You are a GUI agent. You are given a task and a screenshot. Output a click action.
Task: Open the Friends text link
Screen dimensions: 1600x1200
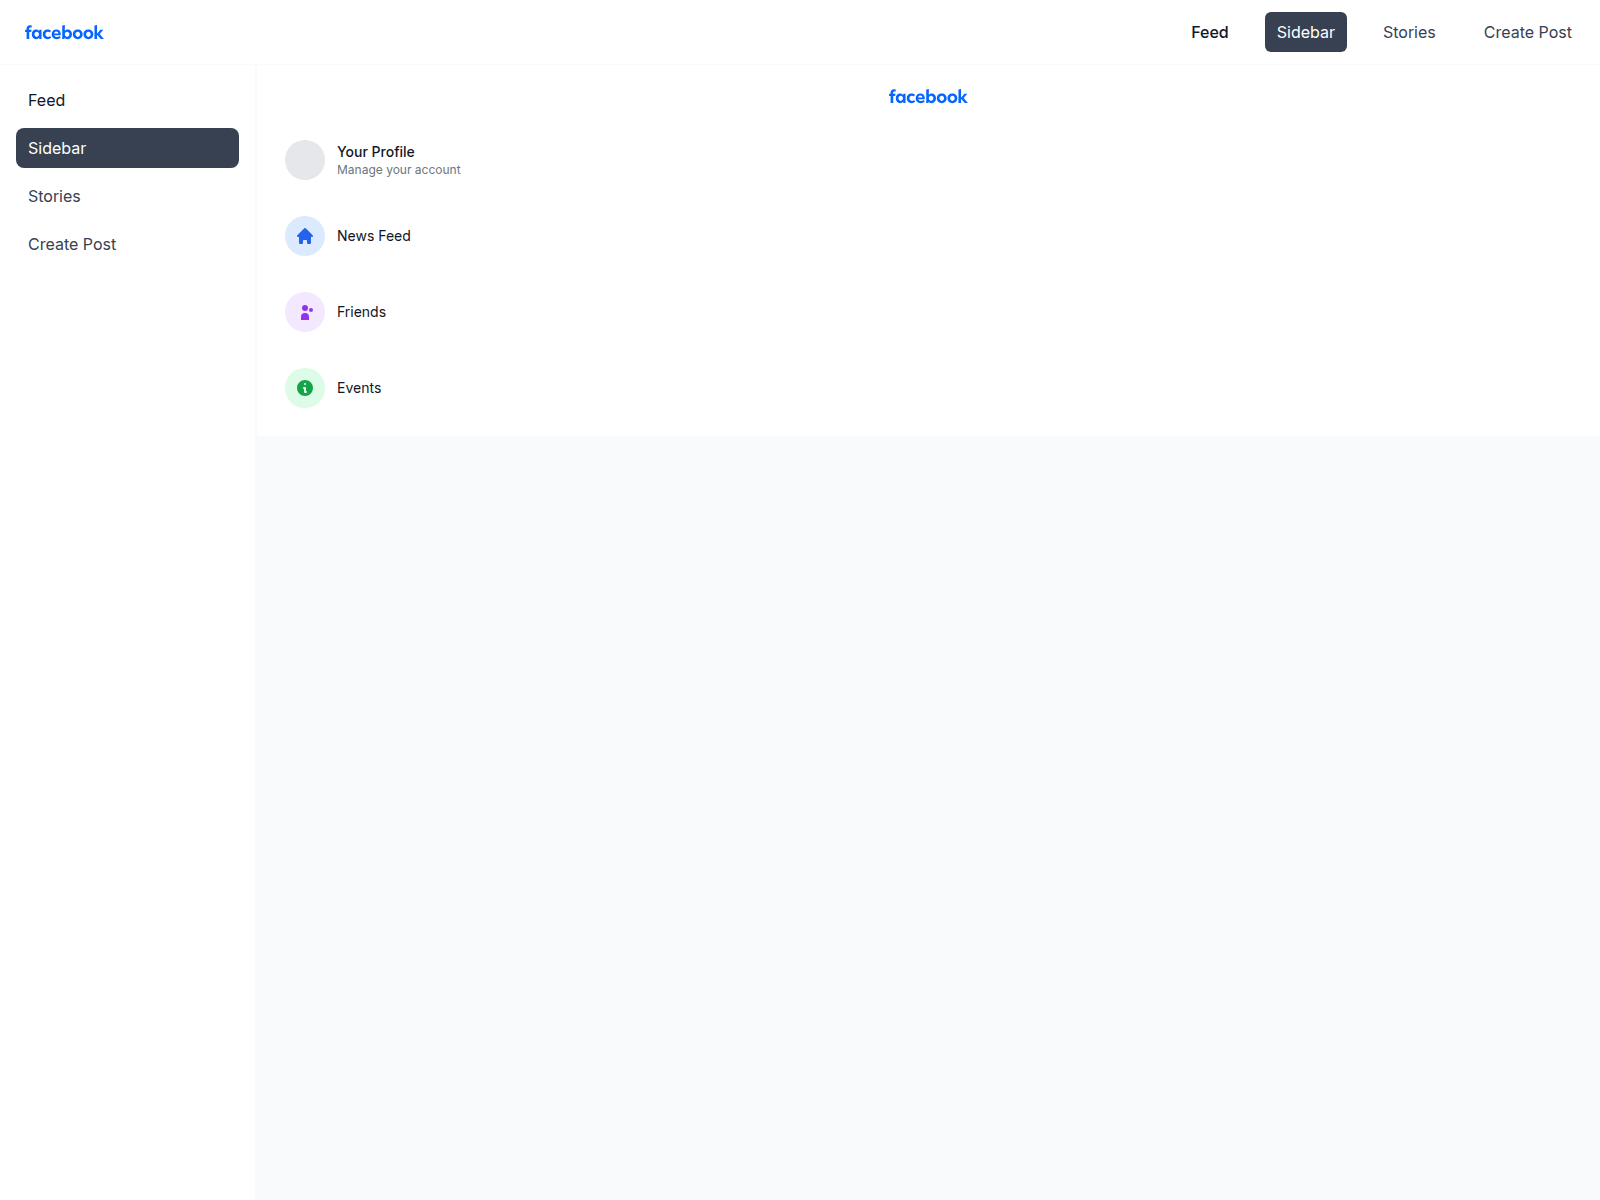tap(361, 312)
